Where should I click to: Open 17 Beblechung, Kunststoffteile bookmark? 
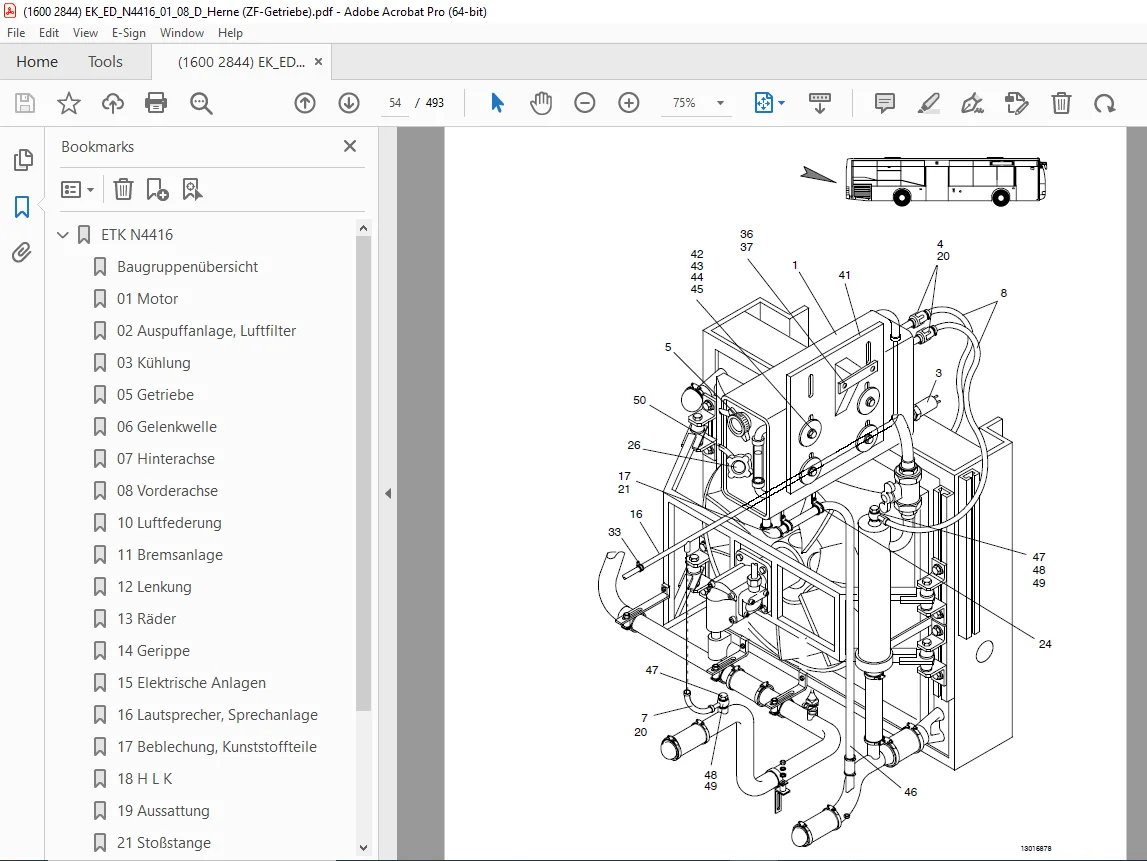tap(217, 747)
